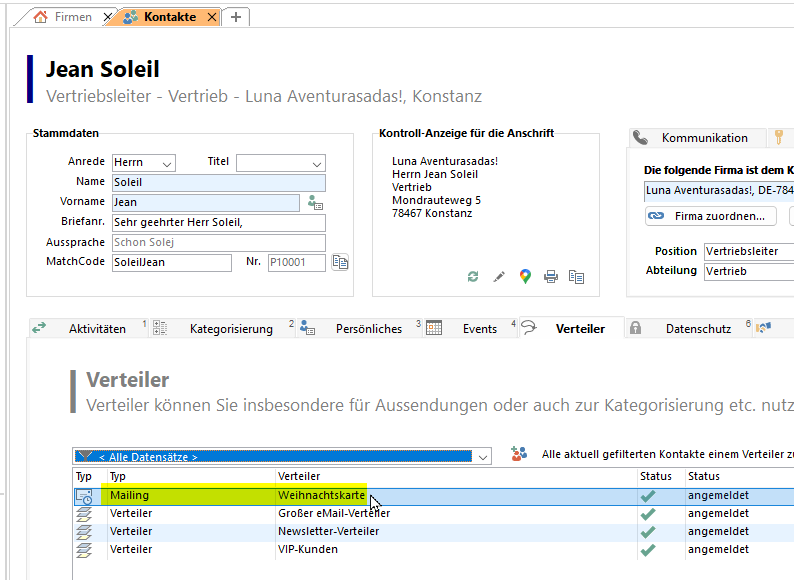Viewport: 794px width, 580px height.
Task: Toggle the status checkmark for VIP-Kunden
Action: pyautogui.click(x=648, y=549)
